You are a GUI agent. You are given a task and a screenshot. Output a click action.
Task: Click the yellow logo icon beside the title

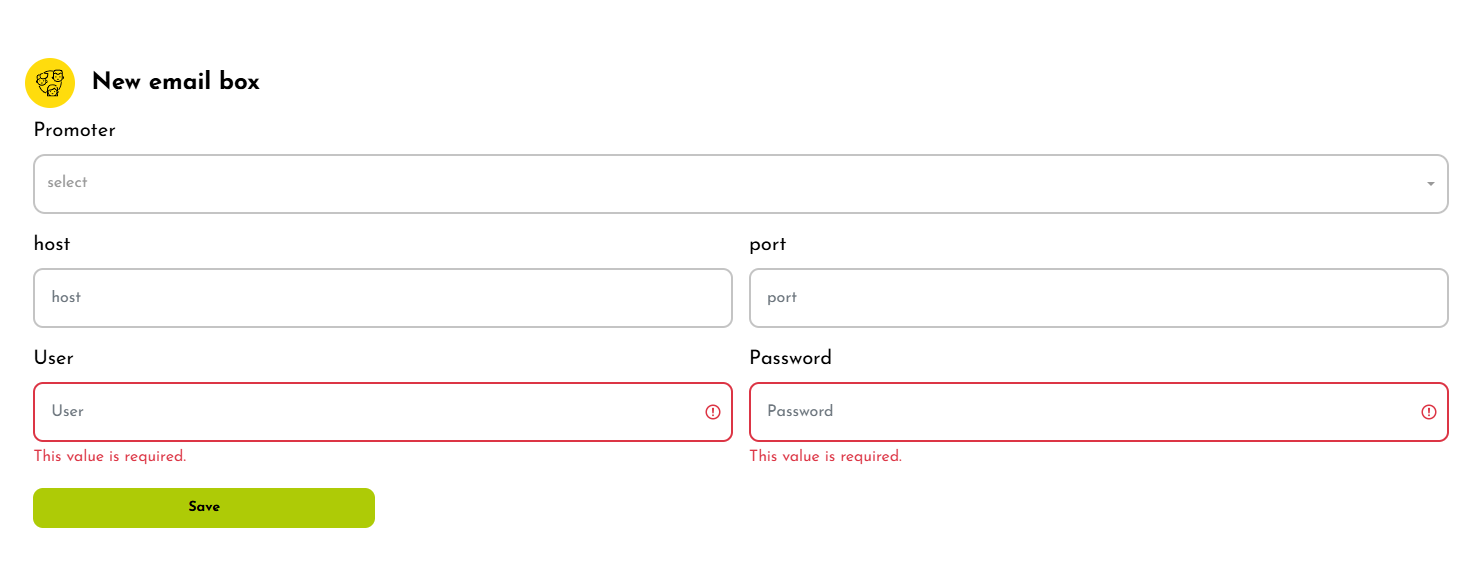coord(50,82)
